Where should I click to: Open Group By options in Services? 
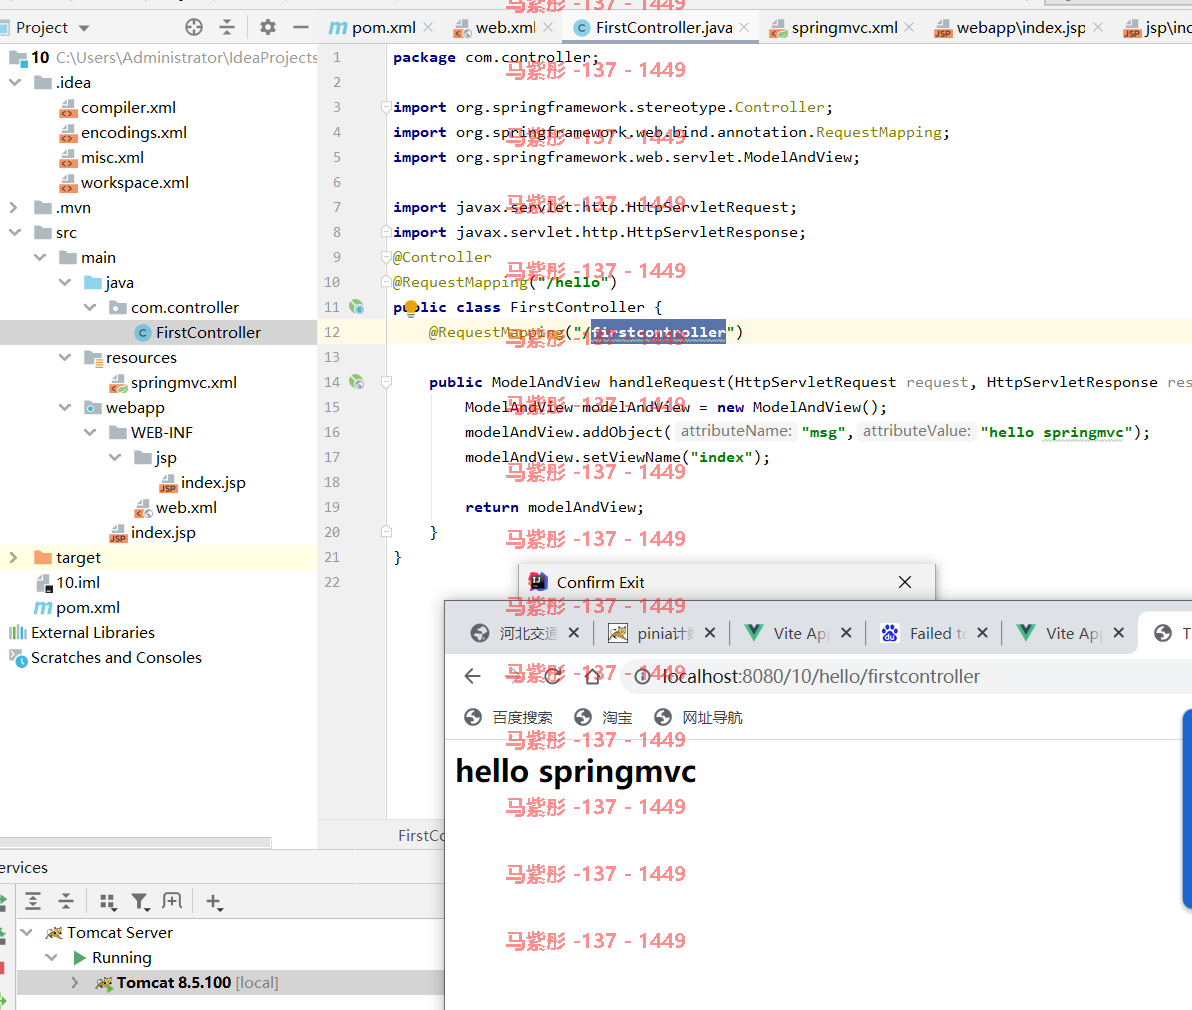[107, 902]
